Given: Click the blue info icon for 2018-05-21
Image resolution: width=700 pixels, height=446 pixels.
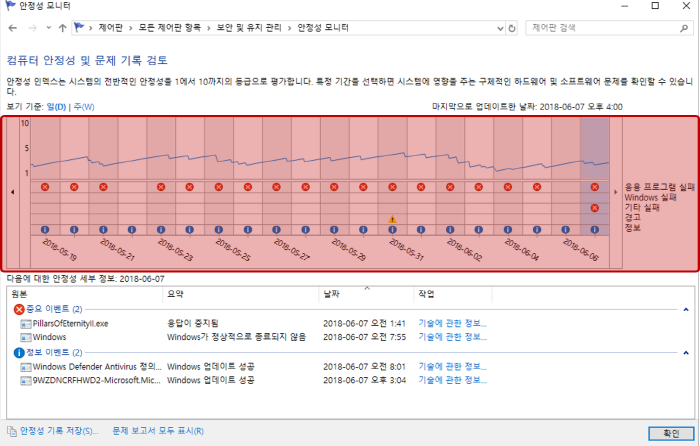Looking at the screenshot, I should [x=103, y=230].
